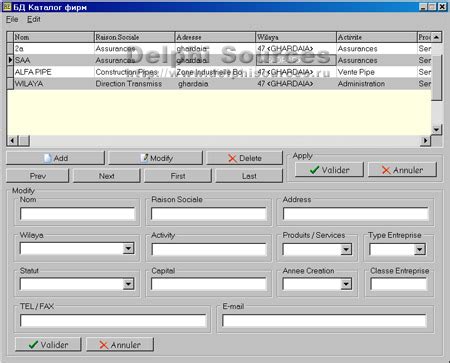Focus the Nom input field
The height and width of the screenshot is (363, 450).
(x=78, y=214)
